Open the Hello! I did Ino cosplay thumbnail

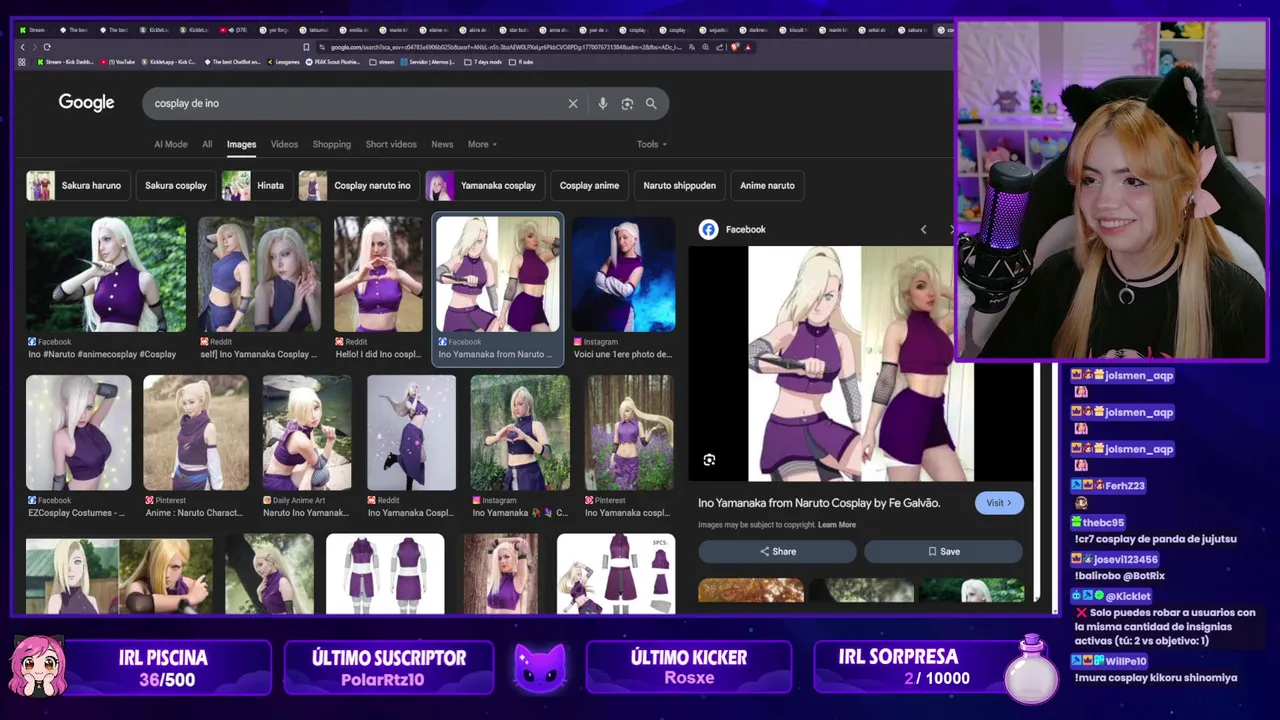[x=378, y=274]
